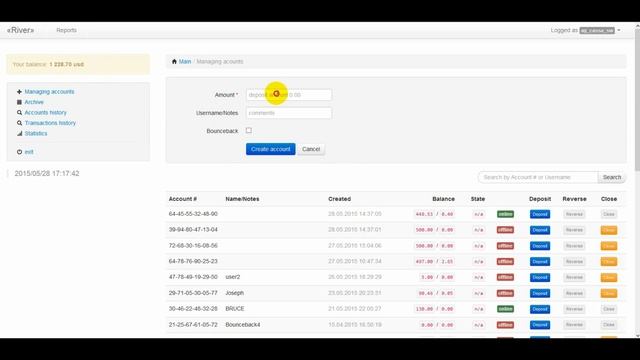The image size is (640, 360).
Task: Click the Archive square icon
Action: point(19,102)
